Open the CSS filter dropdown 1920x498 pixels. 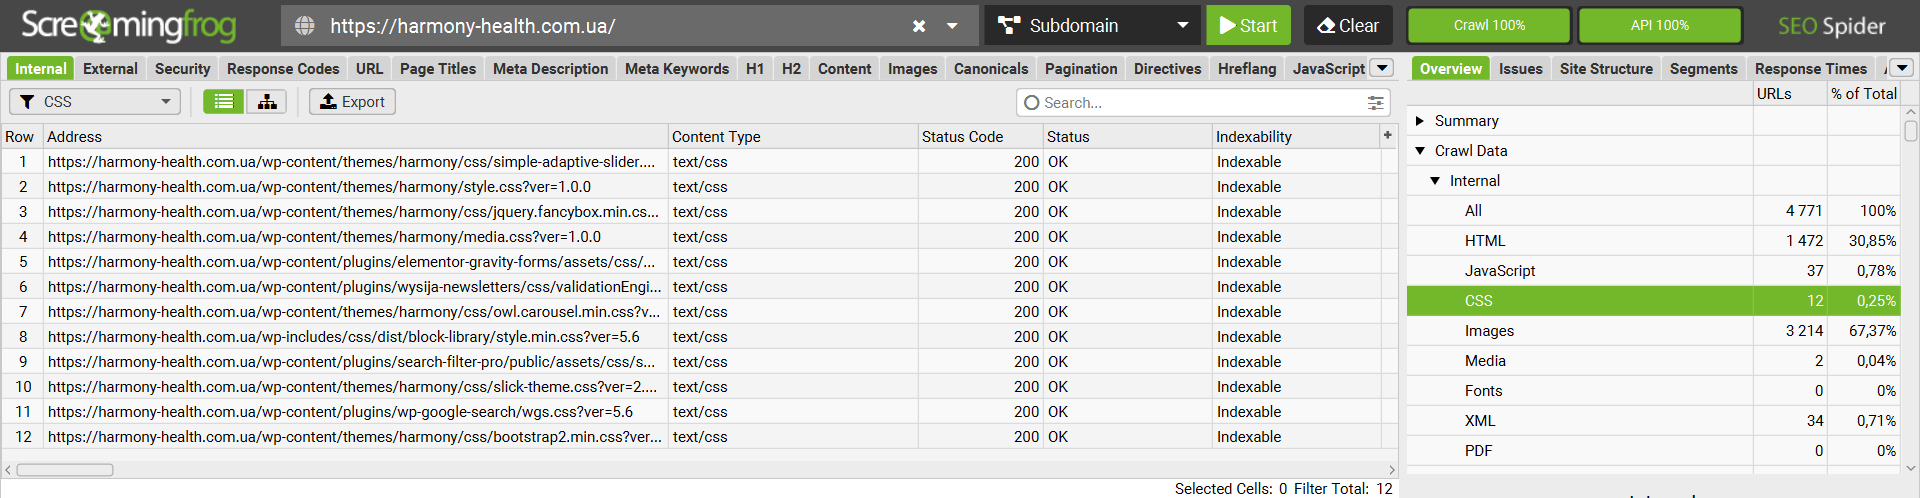pyautogui.click(x=95, y=102)
